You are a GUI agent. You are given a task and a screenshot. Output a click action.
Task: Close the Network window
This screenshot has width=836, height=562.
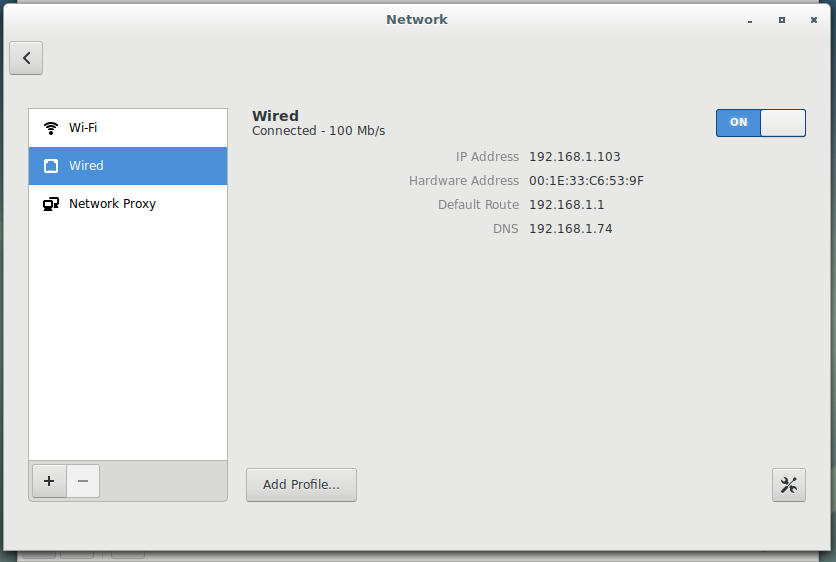pos(814,20)
